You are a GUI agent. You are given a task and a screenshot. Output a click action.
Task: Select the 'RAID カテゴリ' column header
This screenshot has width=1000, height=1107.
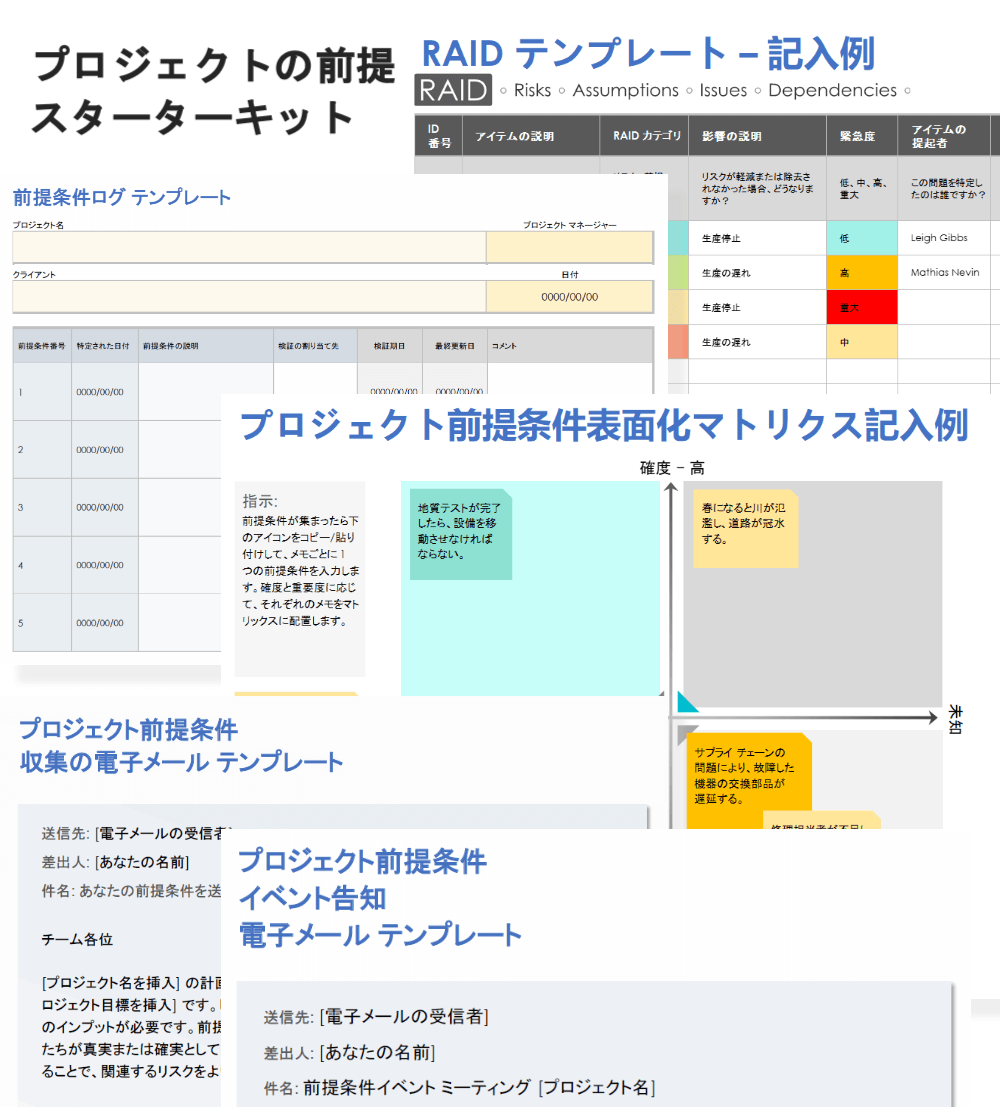tap(645, 136)
